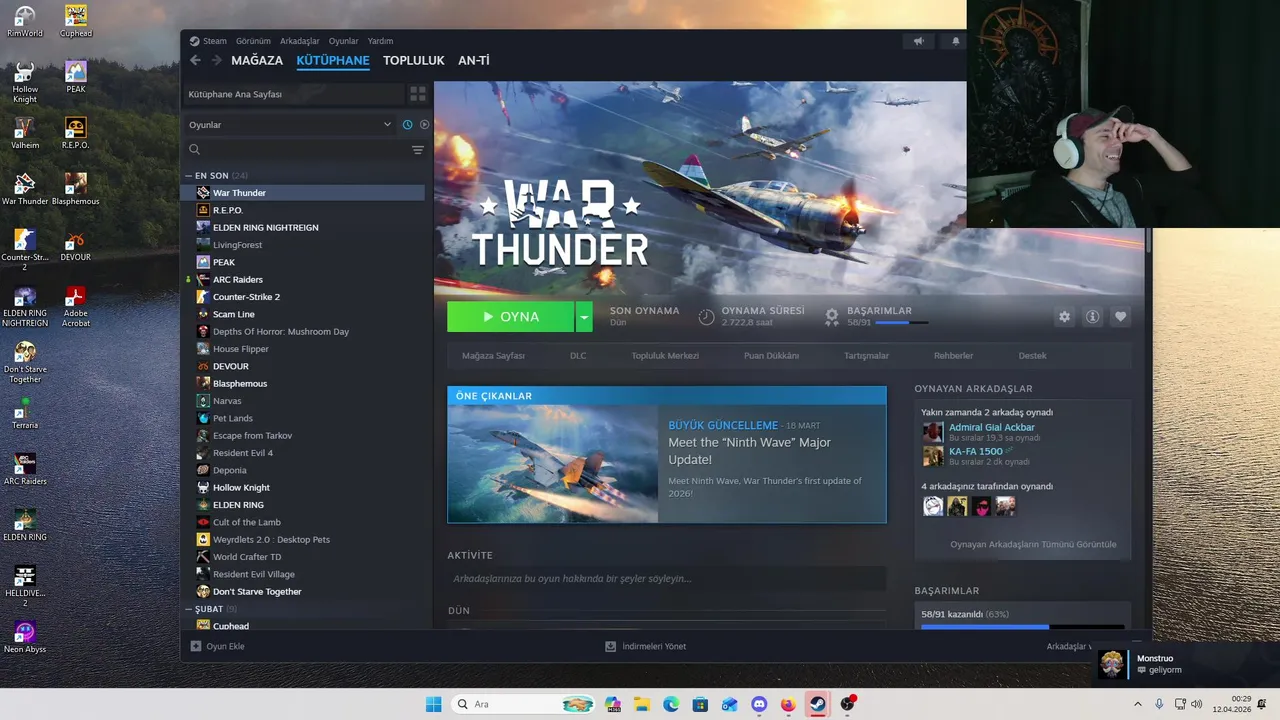Switch to the TOPLULUK tab

point(414,61)
